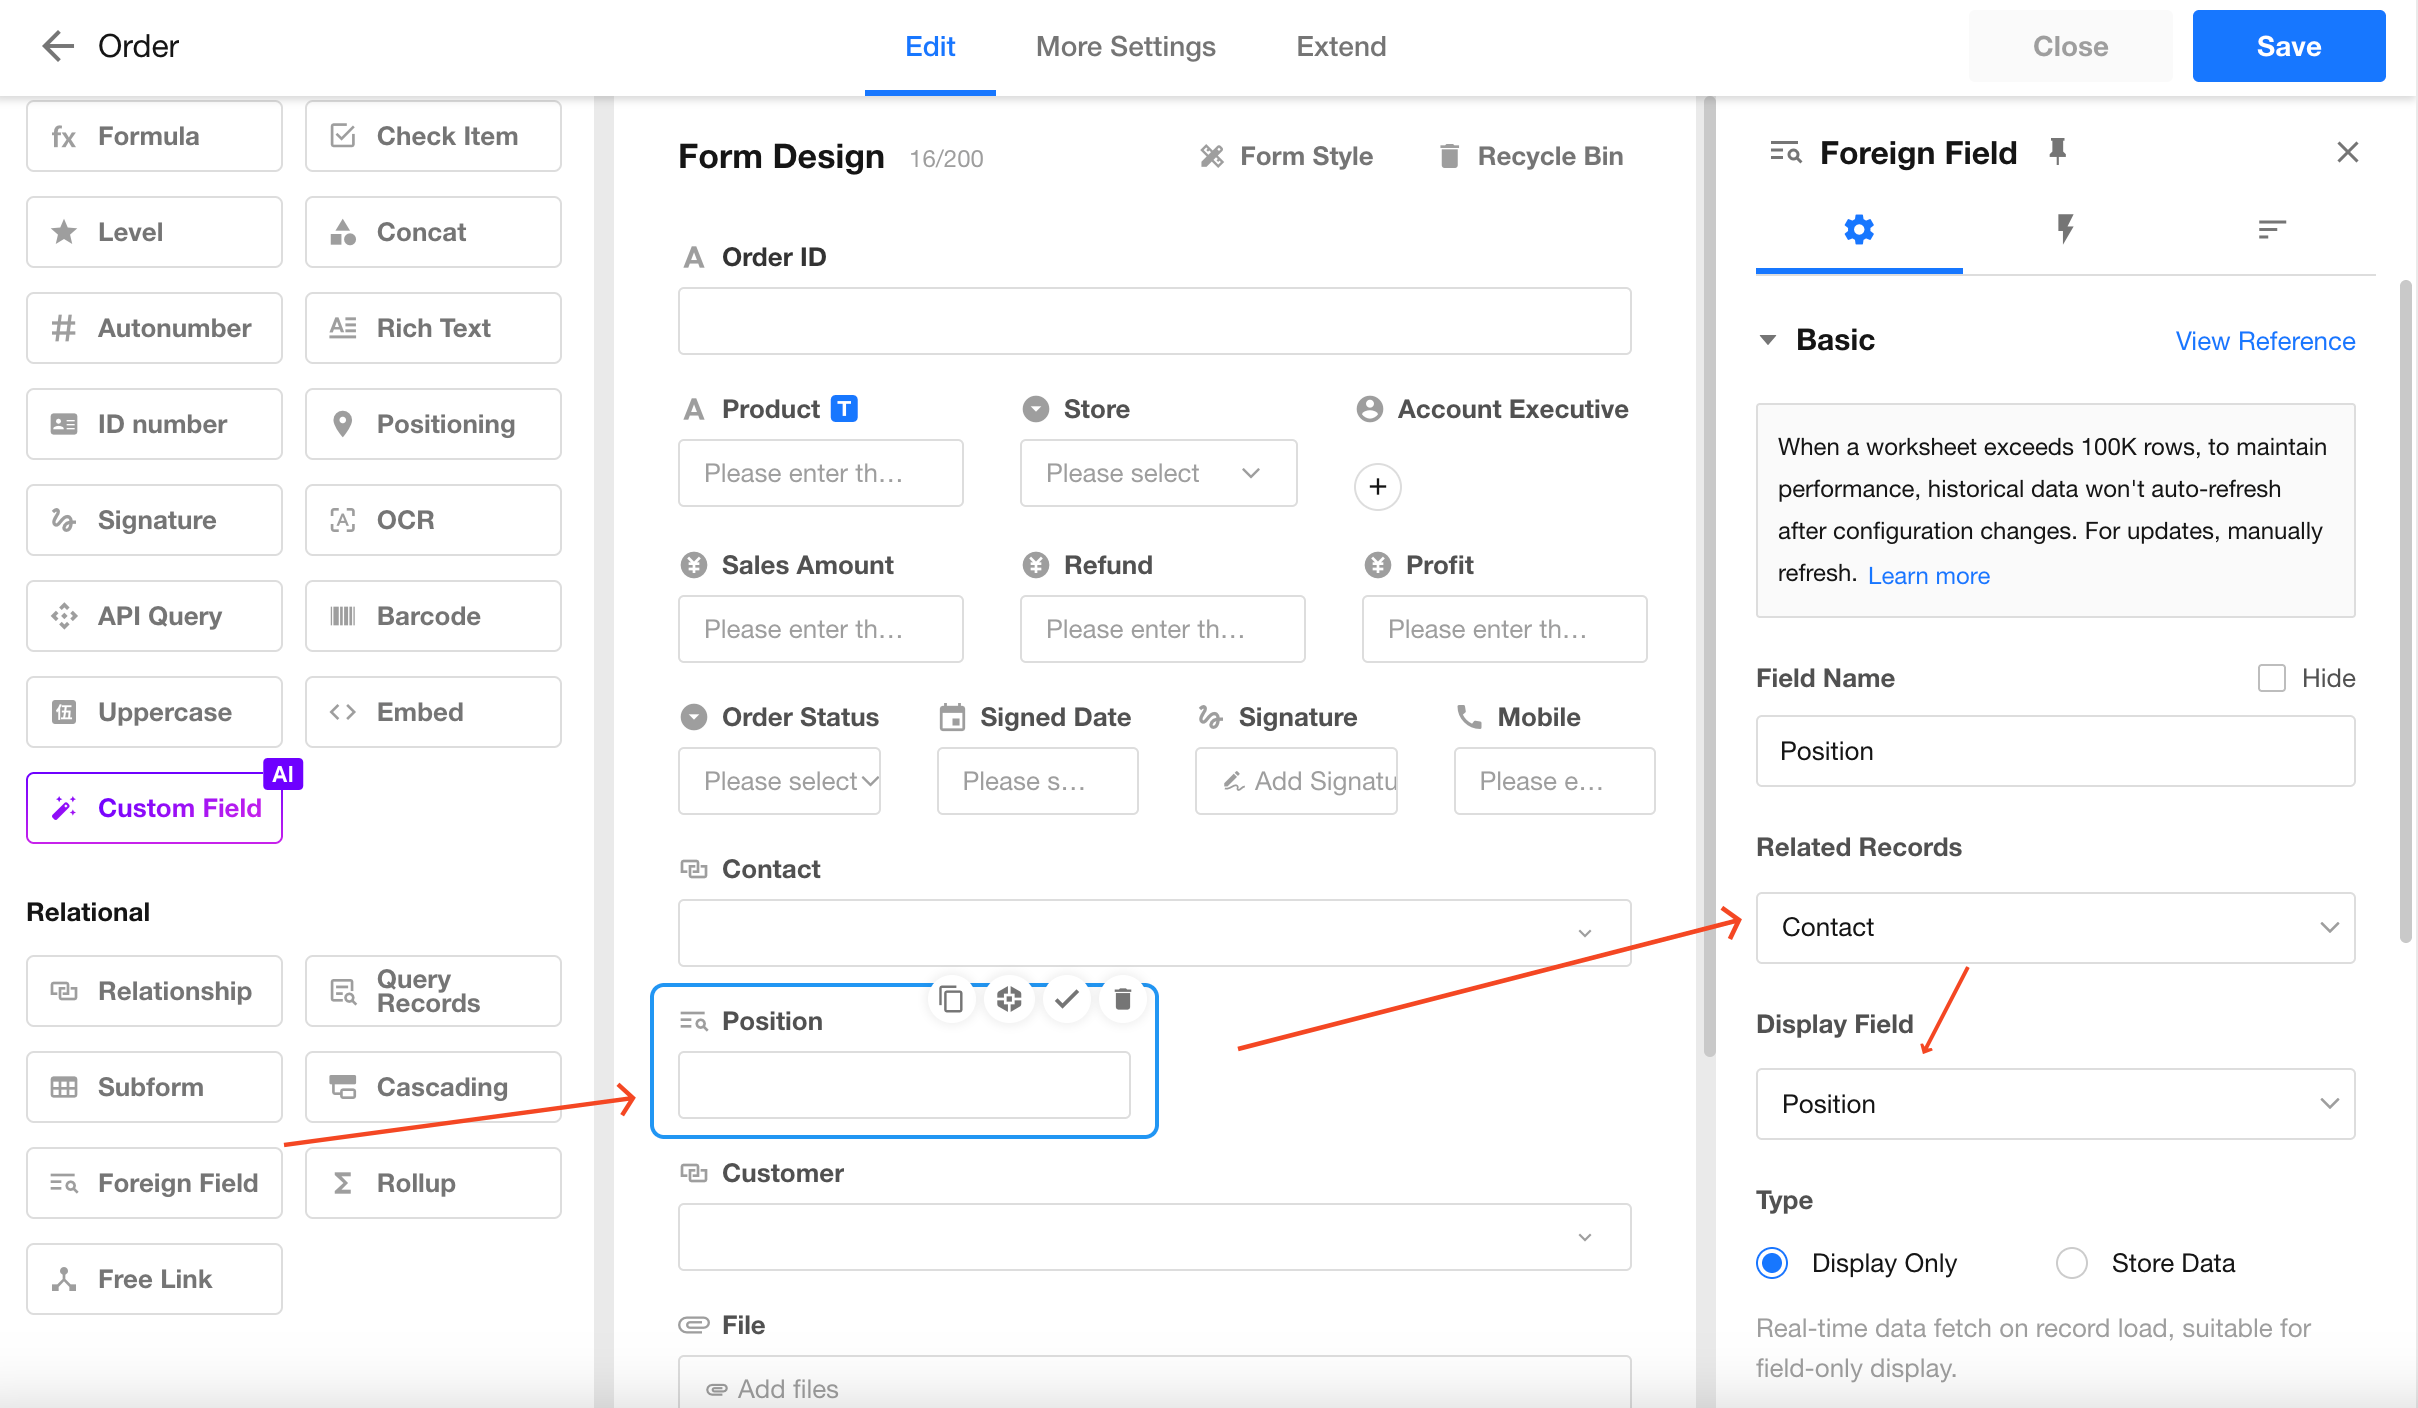Viewport: 2418px width, 1408px height.
Task: Add a Foreign Field from the palette
Action: [x=154, y=1183]
